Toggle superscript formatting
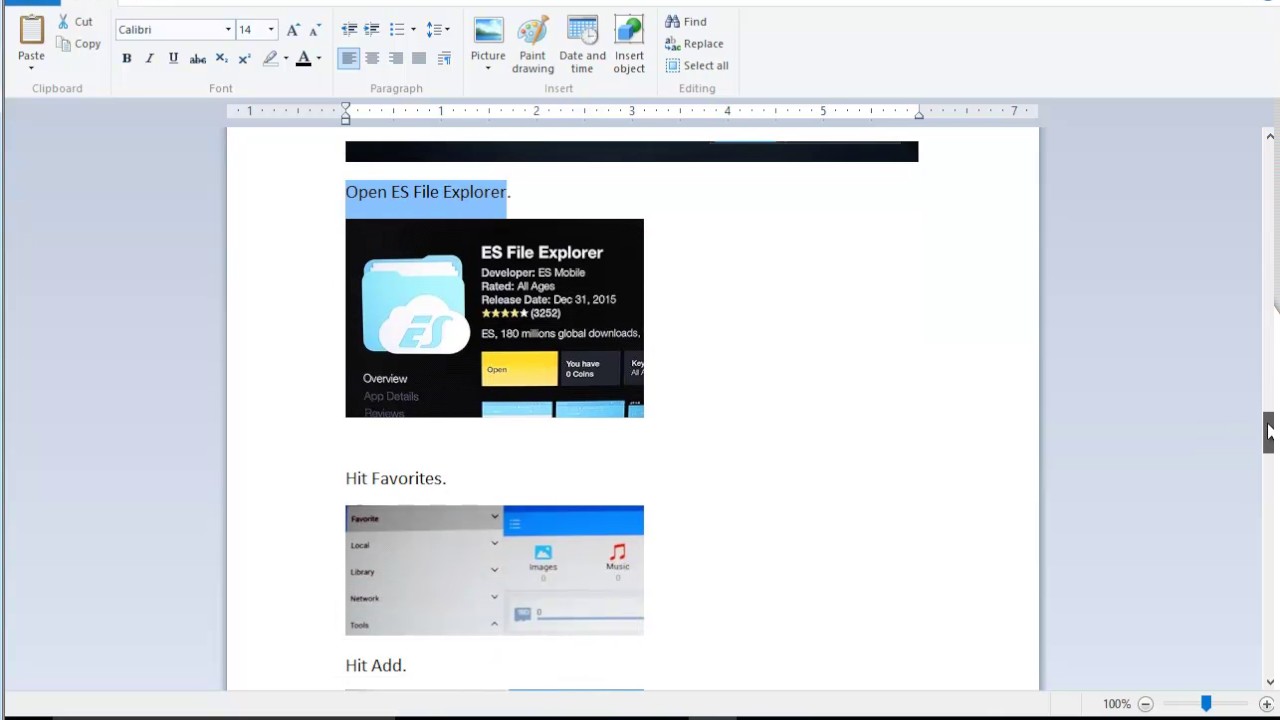This screenshot has width=1280, height=720. click(x=244, y=59)
